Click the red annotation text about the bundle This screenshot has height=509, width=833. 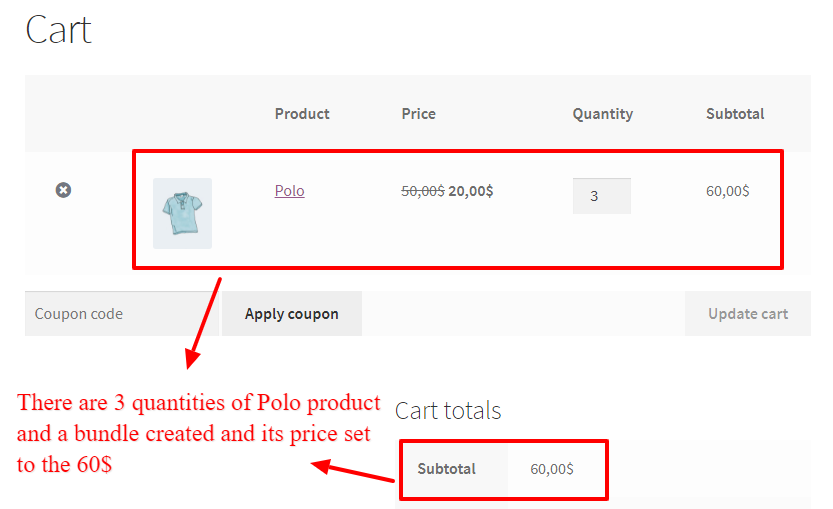point(198,434)
